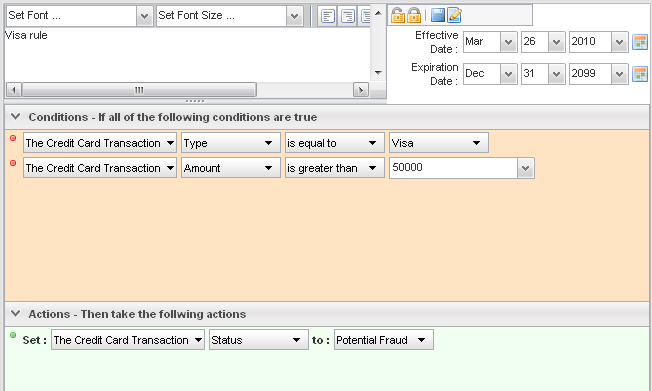Click the dotted panel splitter handle

pyautogui.click(x=195, y=101)
